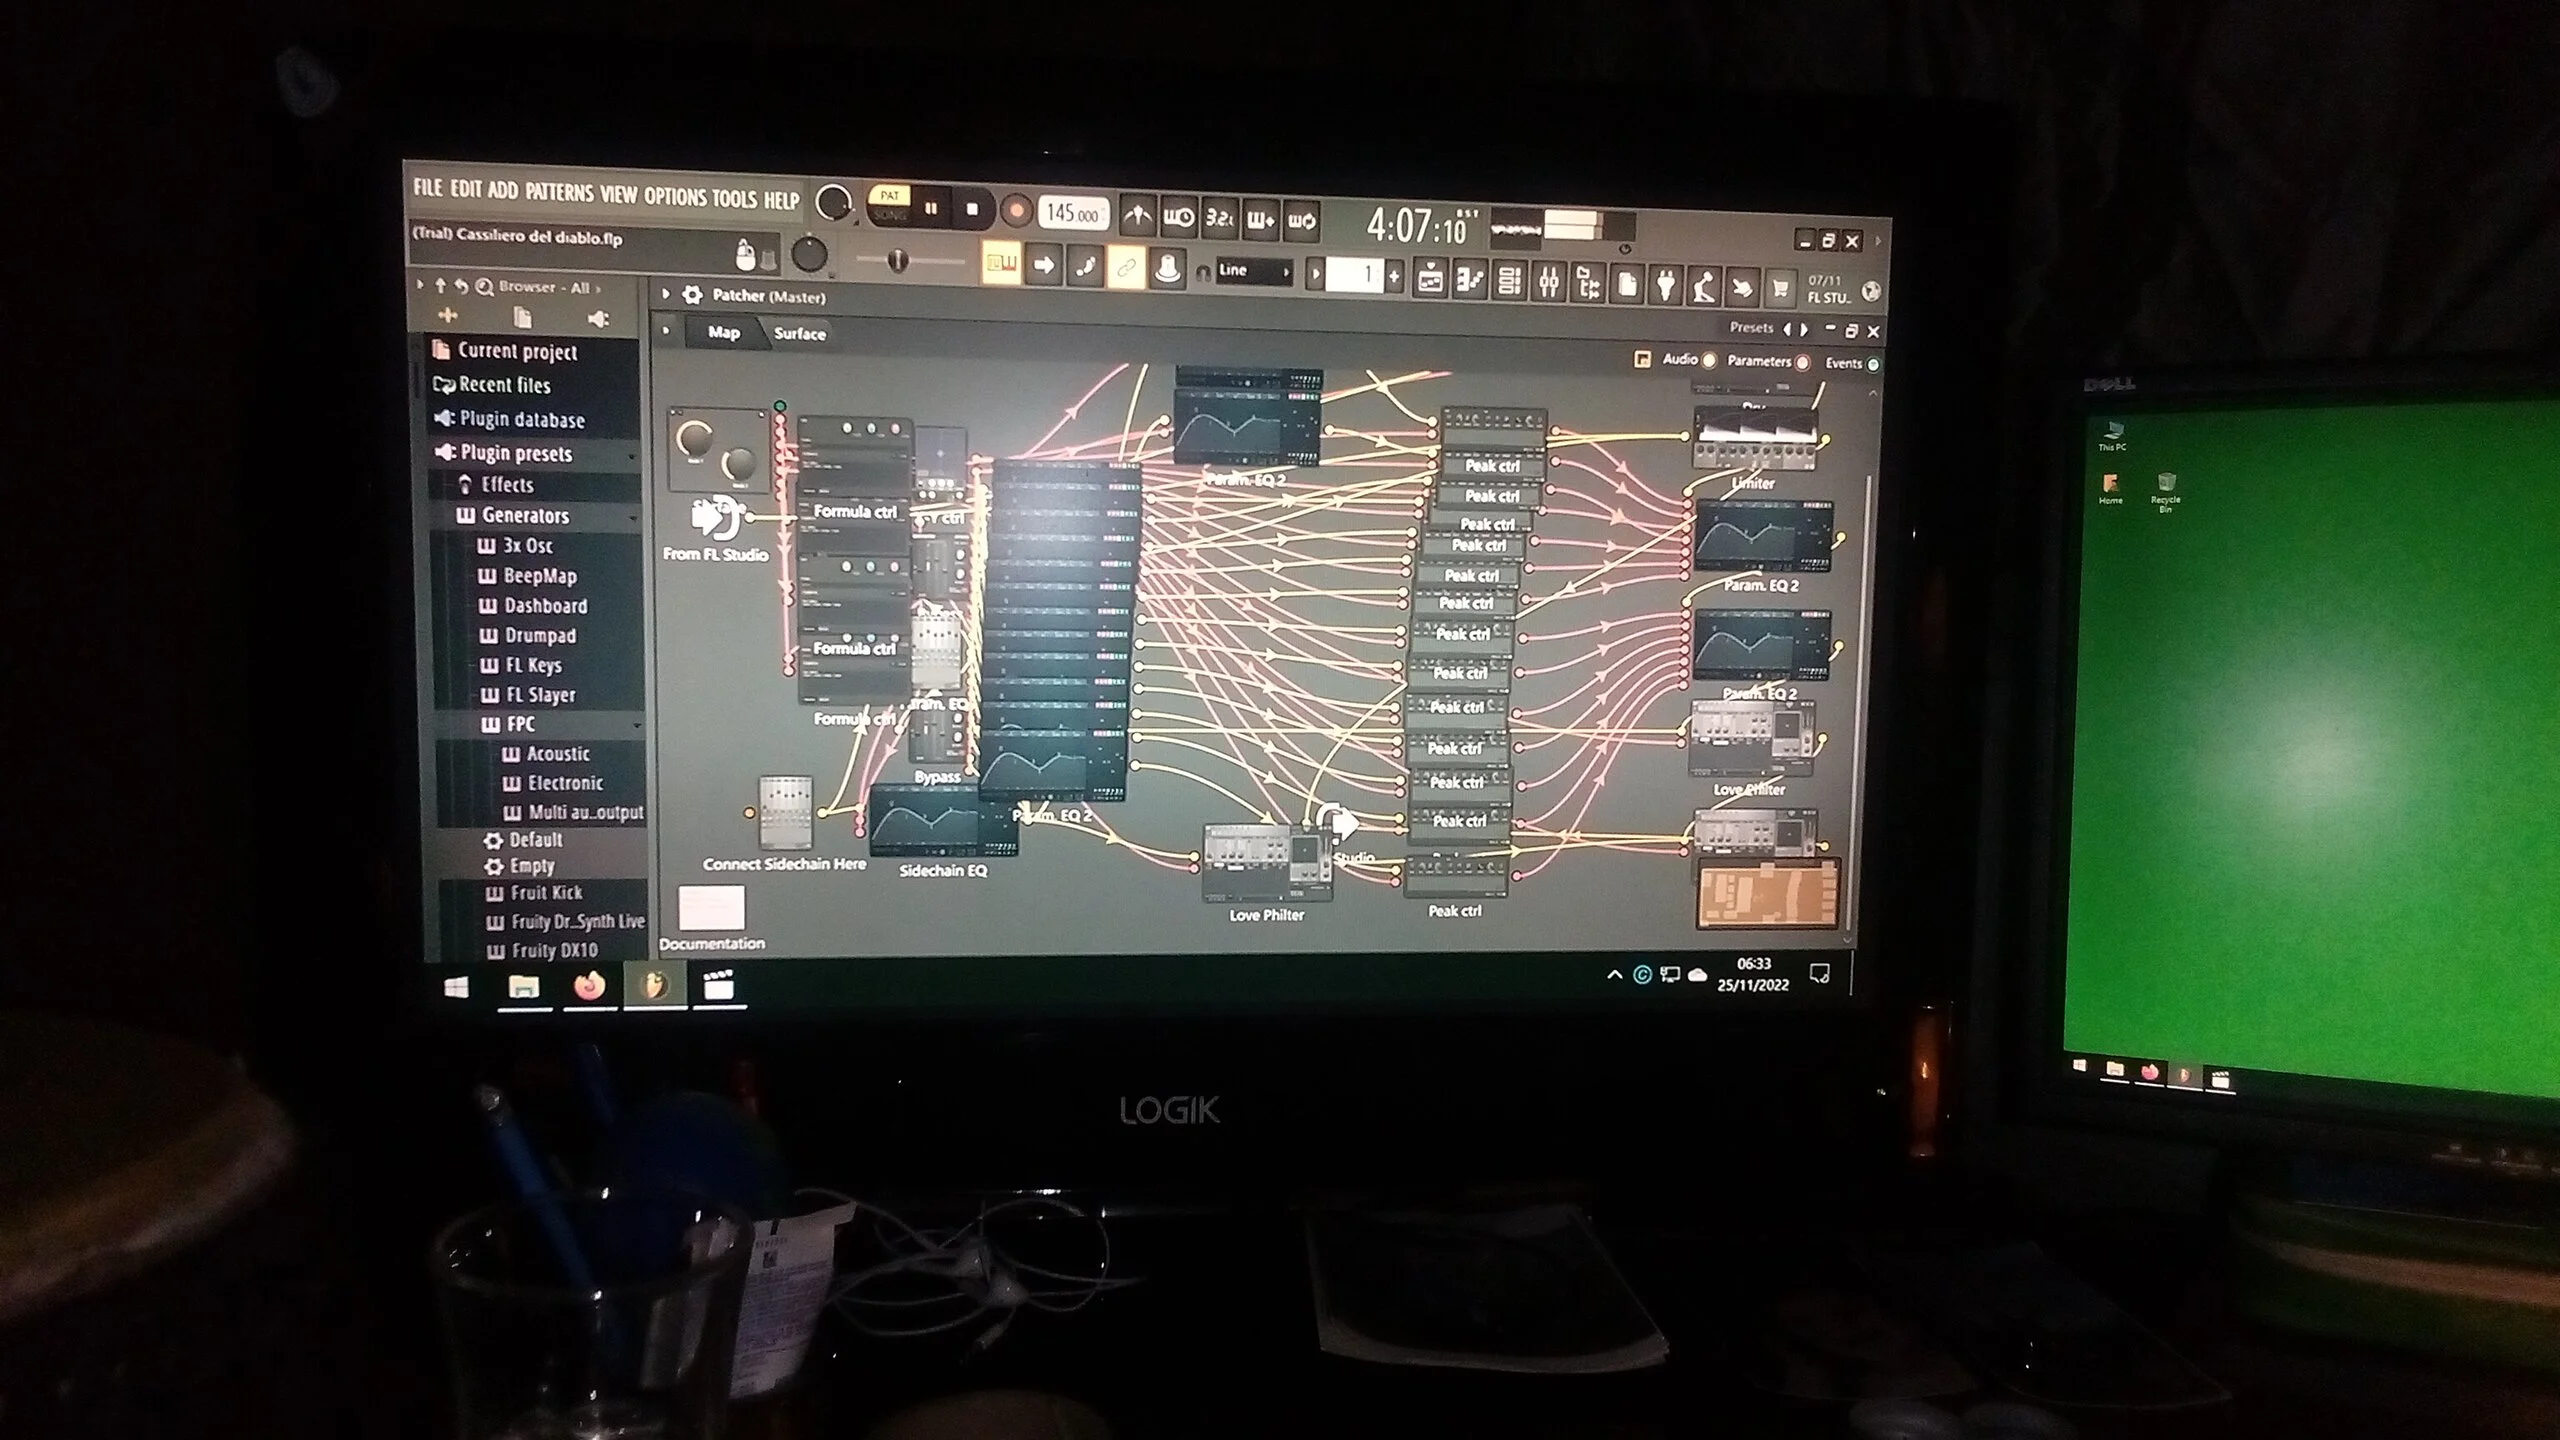This screenshot has height=1440, width=2560.
Task: Toggle typing keyboard to piano icon
Action: [1001, 265]
